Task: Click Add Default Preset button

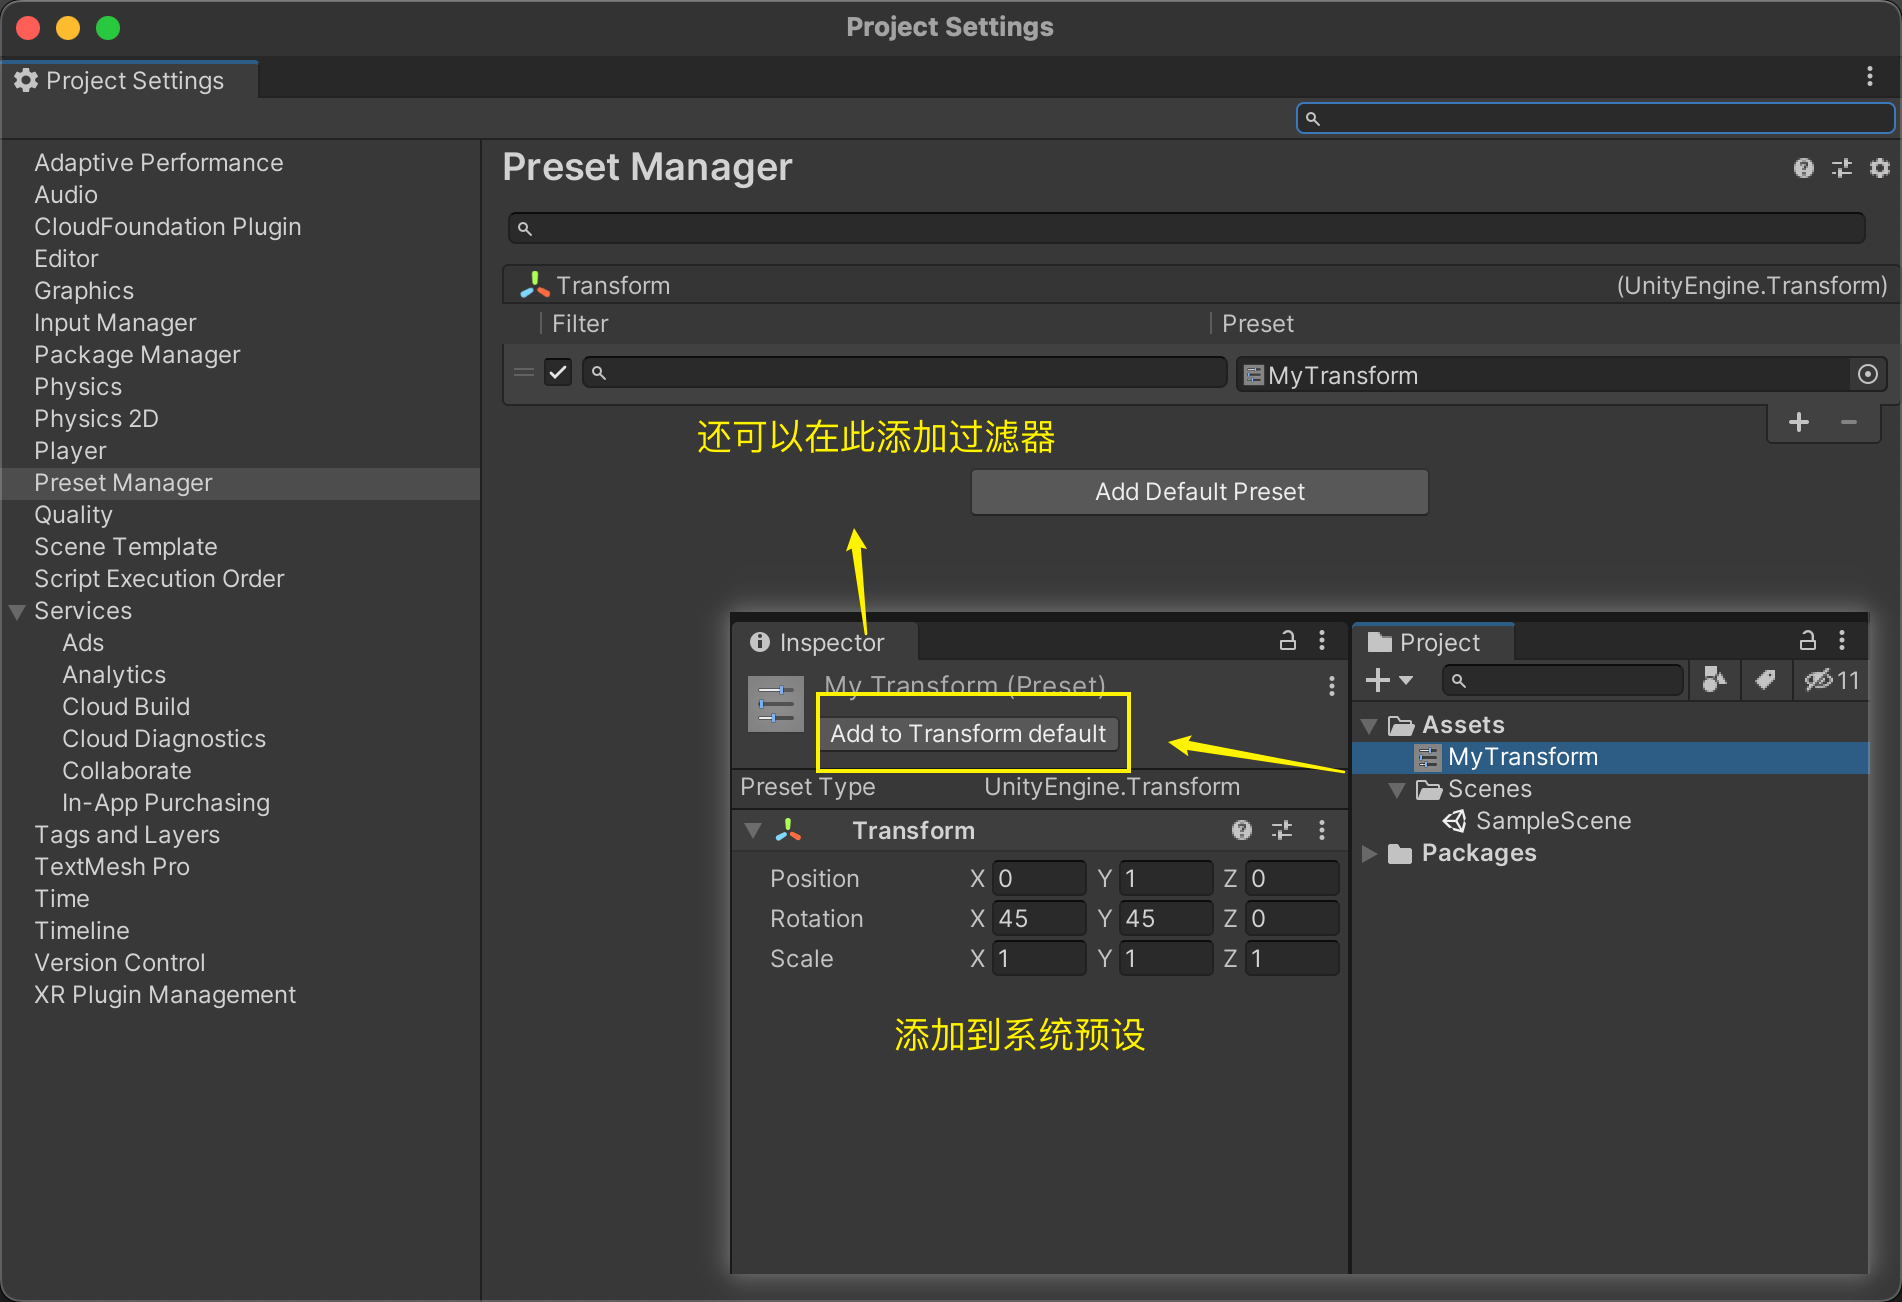Action: point(1199,492)
